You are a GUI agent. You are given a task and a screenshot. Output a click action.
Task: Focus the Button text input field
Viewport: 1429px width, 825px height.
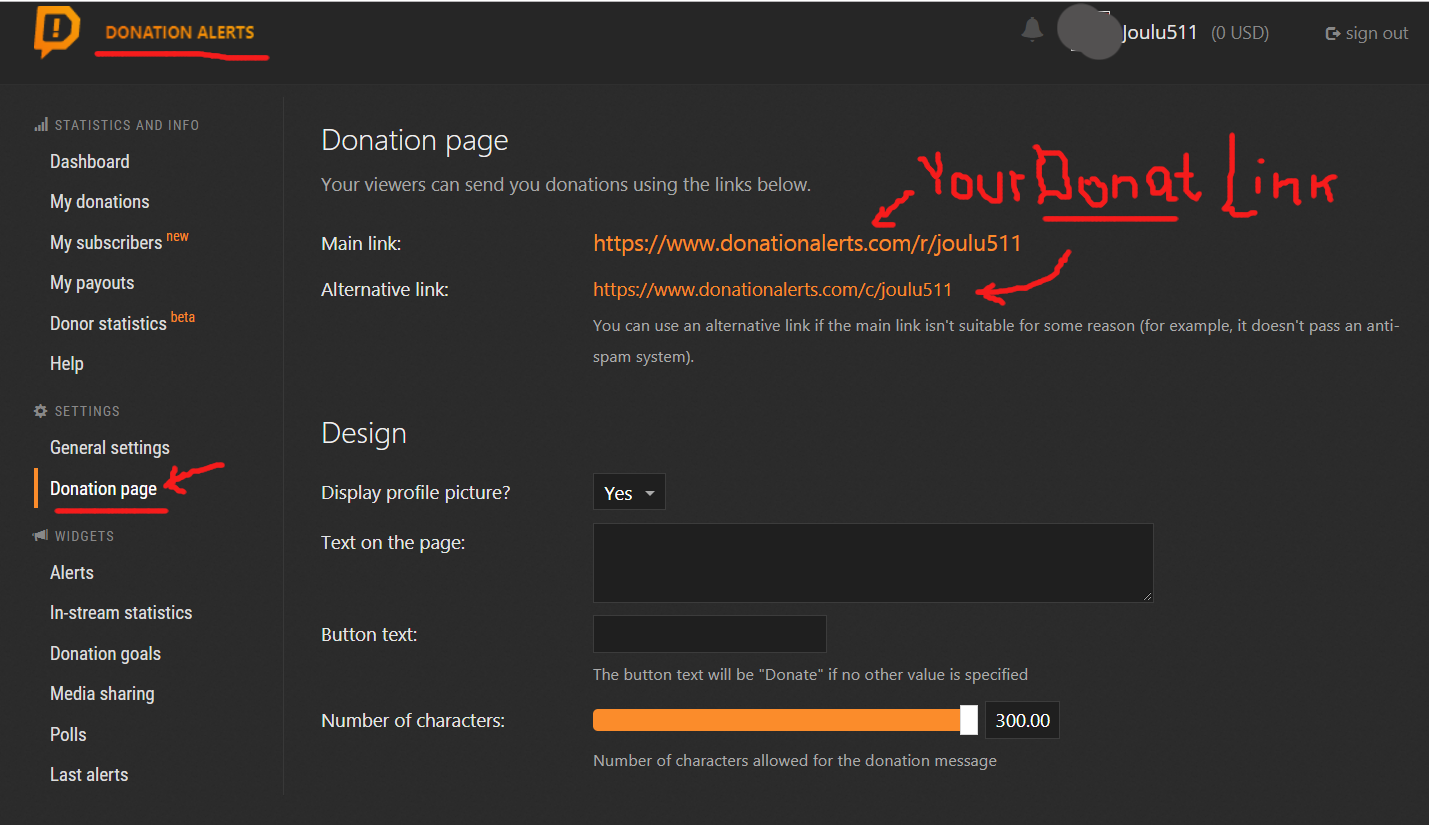coord(710,634)
